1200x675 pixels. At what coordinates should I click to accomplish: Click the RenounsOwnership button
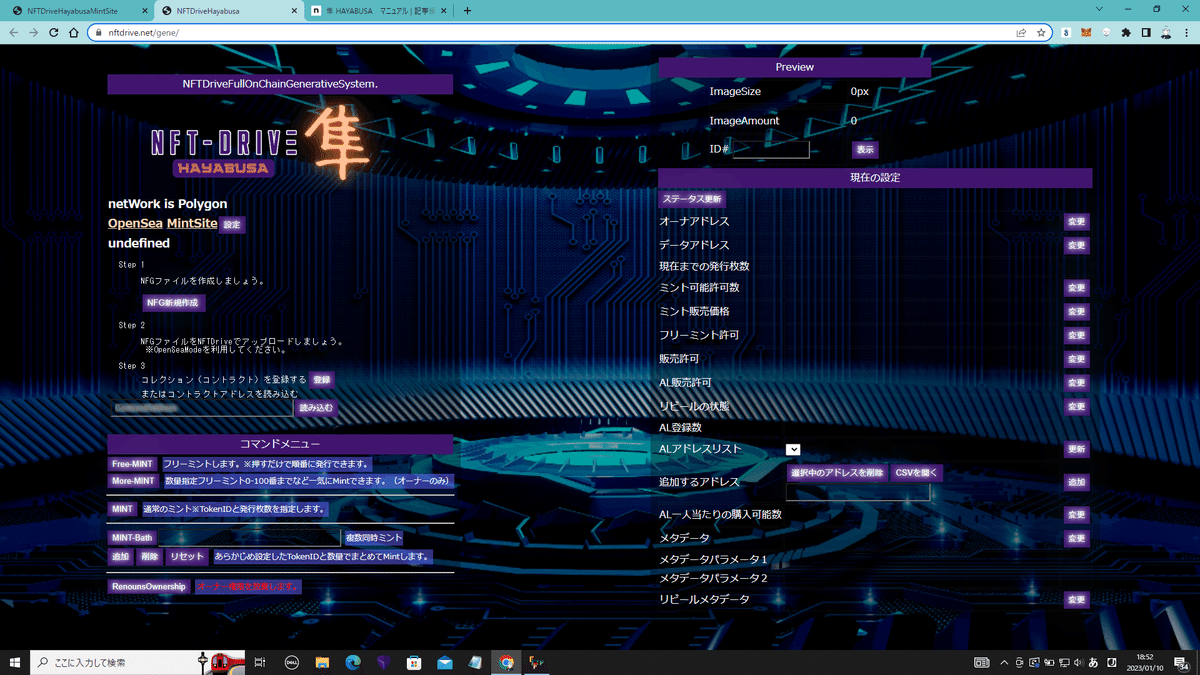(149, 586)
